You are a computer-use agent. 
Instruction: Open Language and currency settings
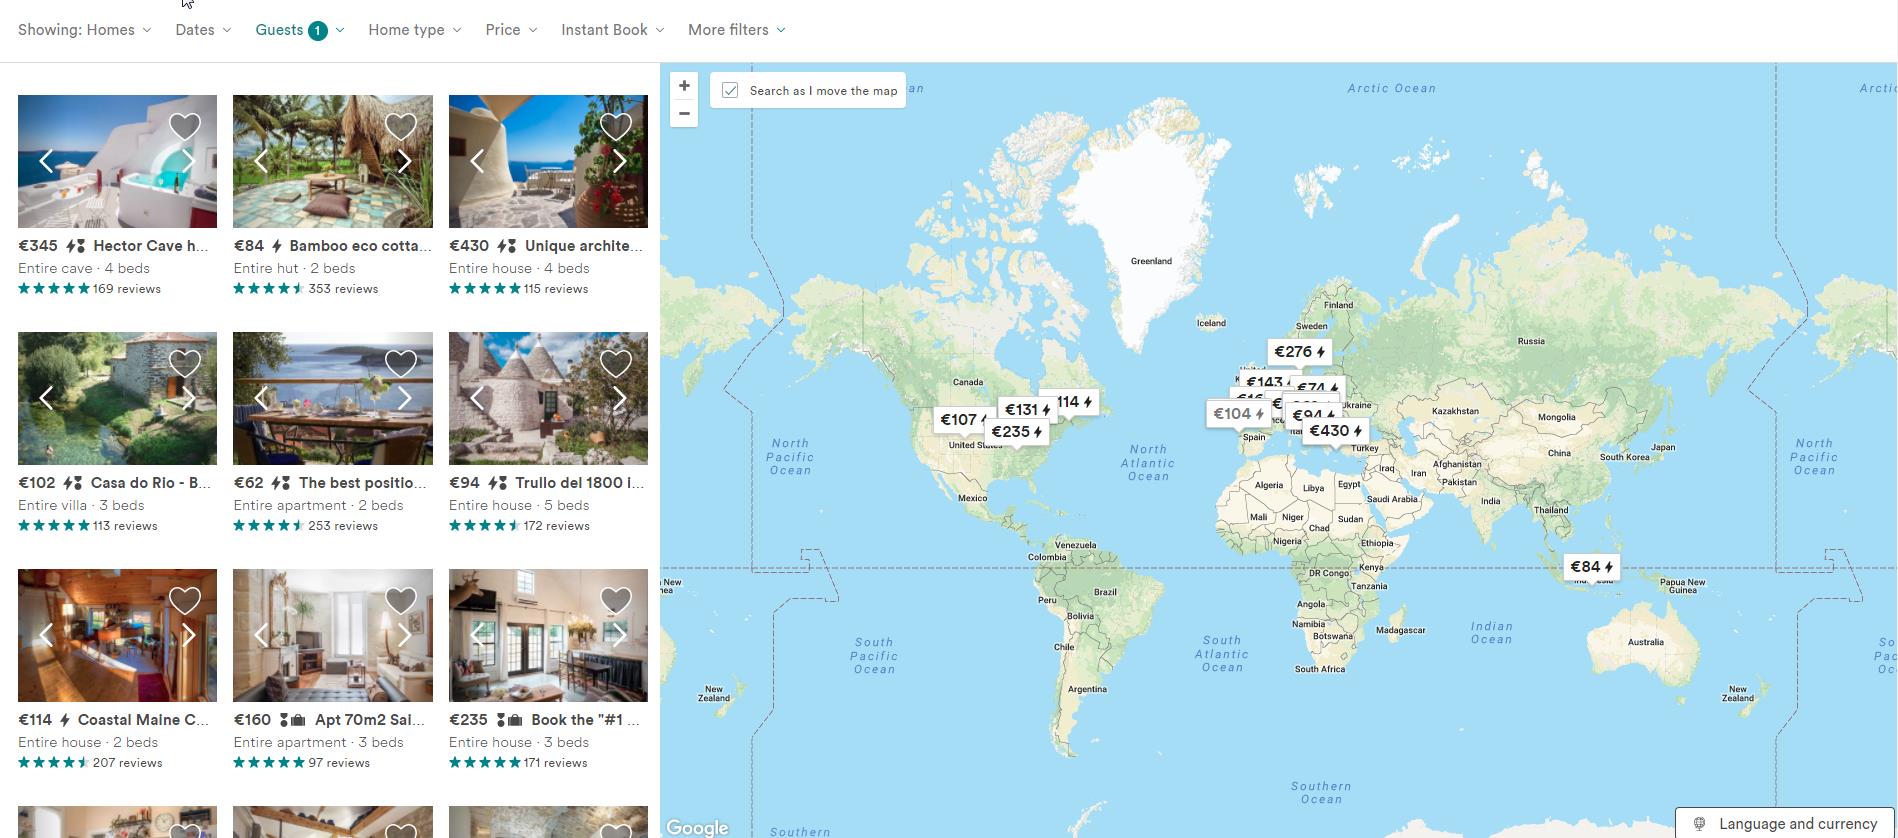(x=1786, y=824)
